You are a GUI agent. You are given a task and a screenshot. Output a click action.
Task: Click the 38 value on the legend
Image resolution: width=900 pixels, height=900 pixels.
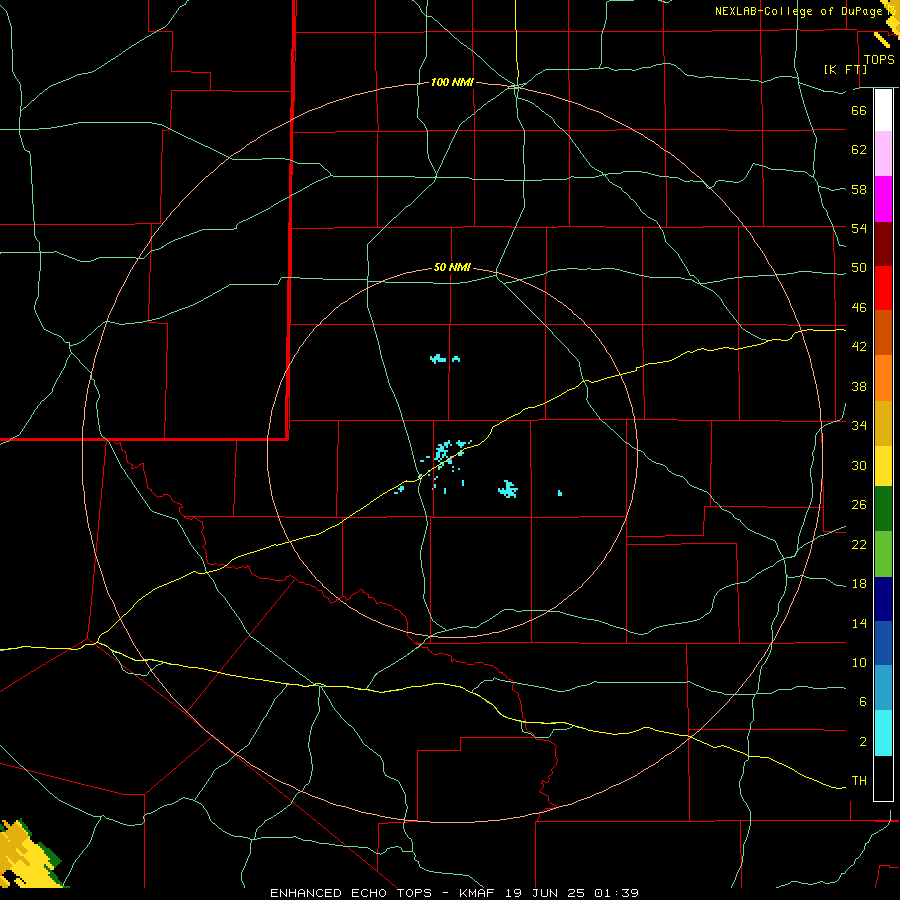(859, 387)
